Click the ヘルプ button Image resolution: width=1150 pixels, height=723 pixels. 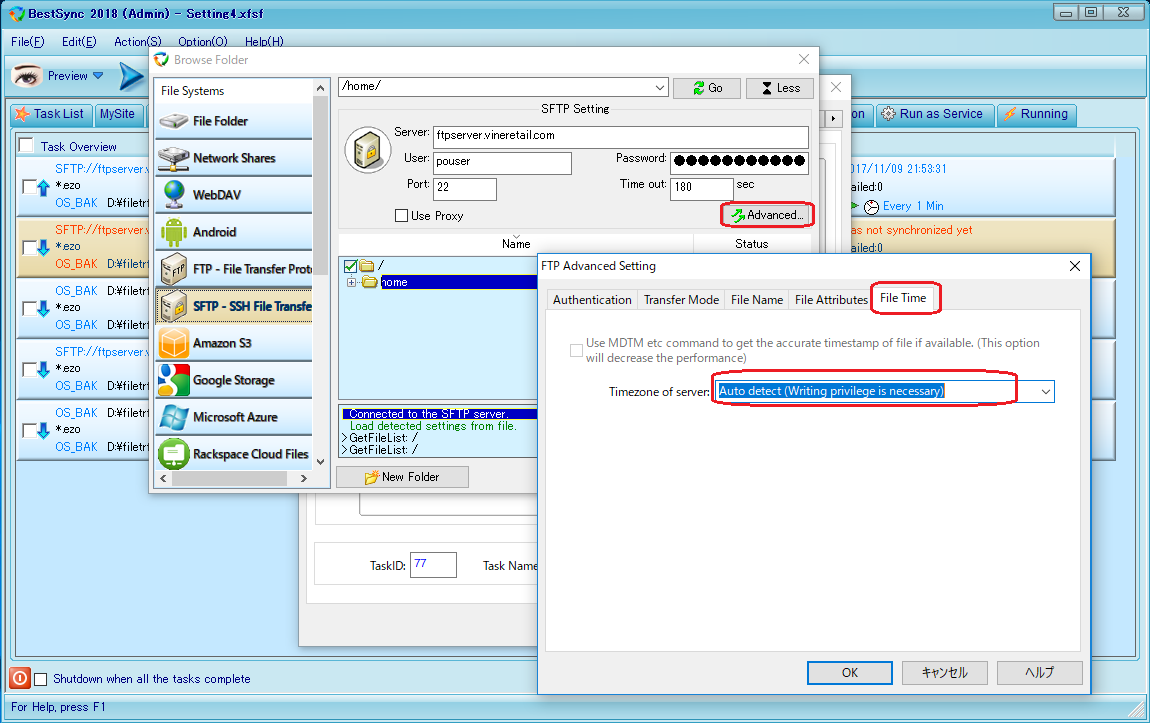[1040, 673]
